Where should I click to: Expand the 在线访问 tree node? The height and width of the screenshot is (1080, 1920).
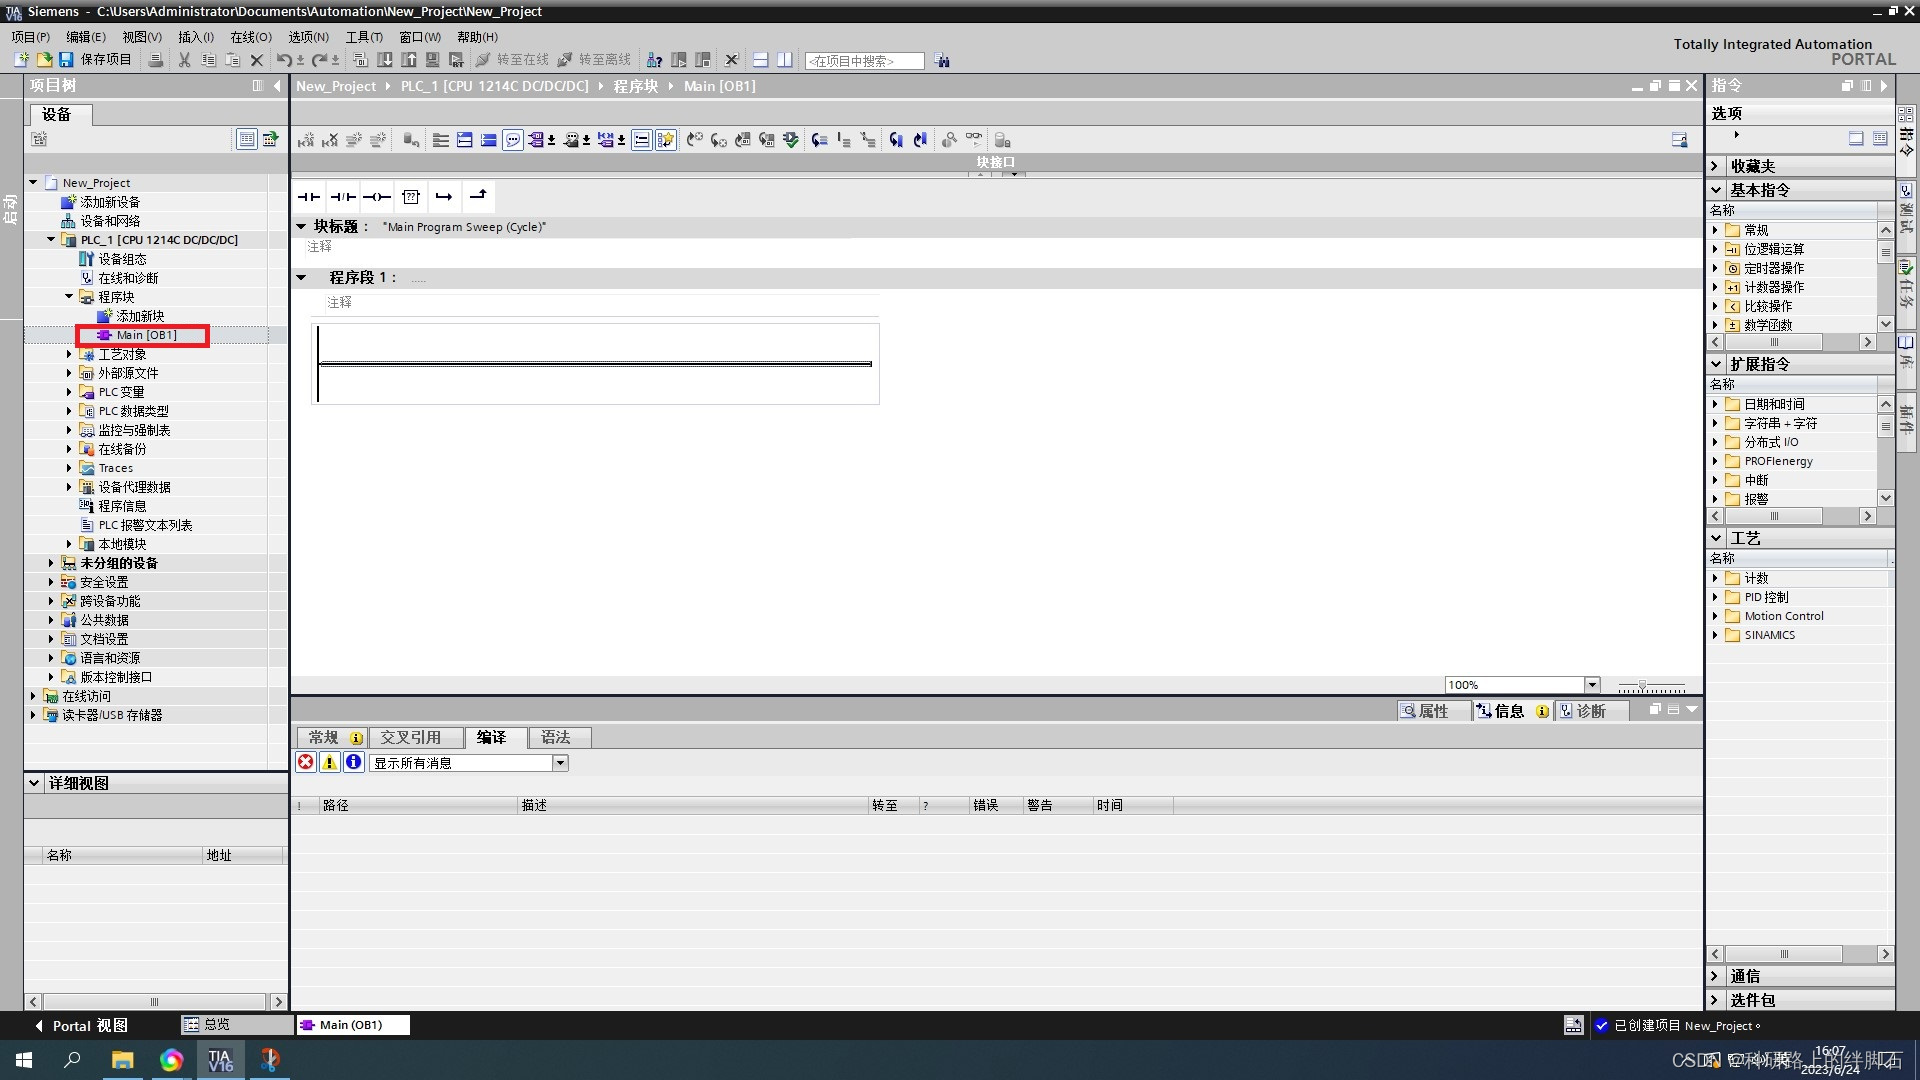pyautogui.click(x=33, y=696)
